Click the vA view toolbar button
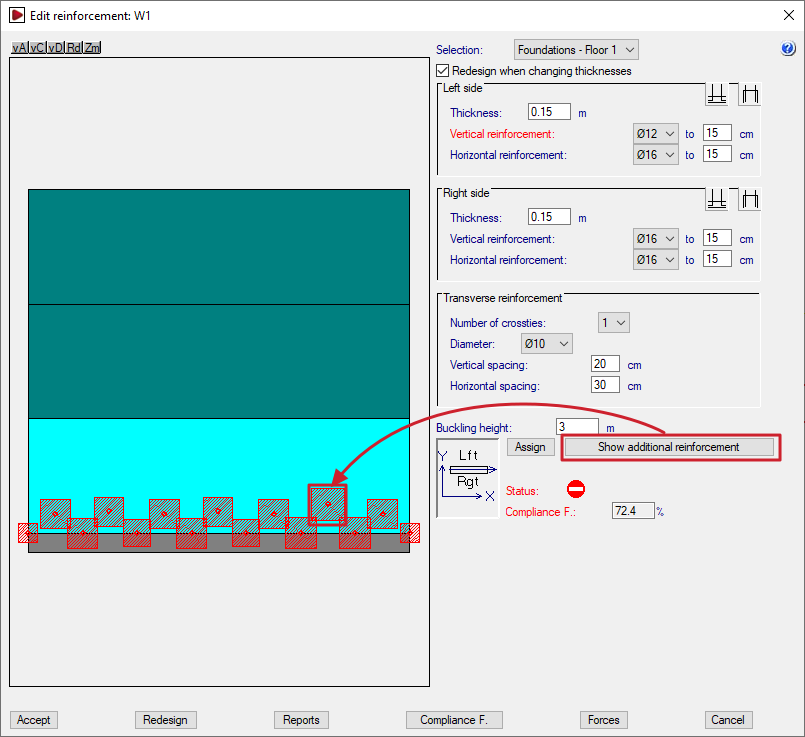 point(20,48)
